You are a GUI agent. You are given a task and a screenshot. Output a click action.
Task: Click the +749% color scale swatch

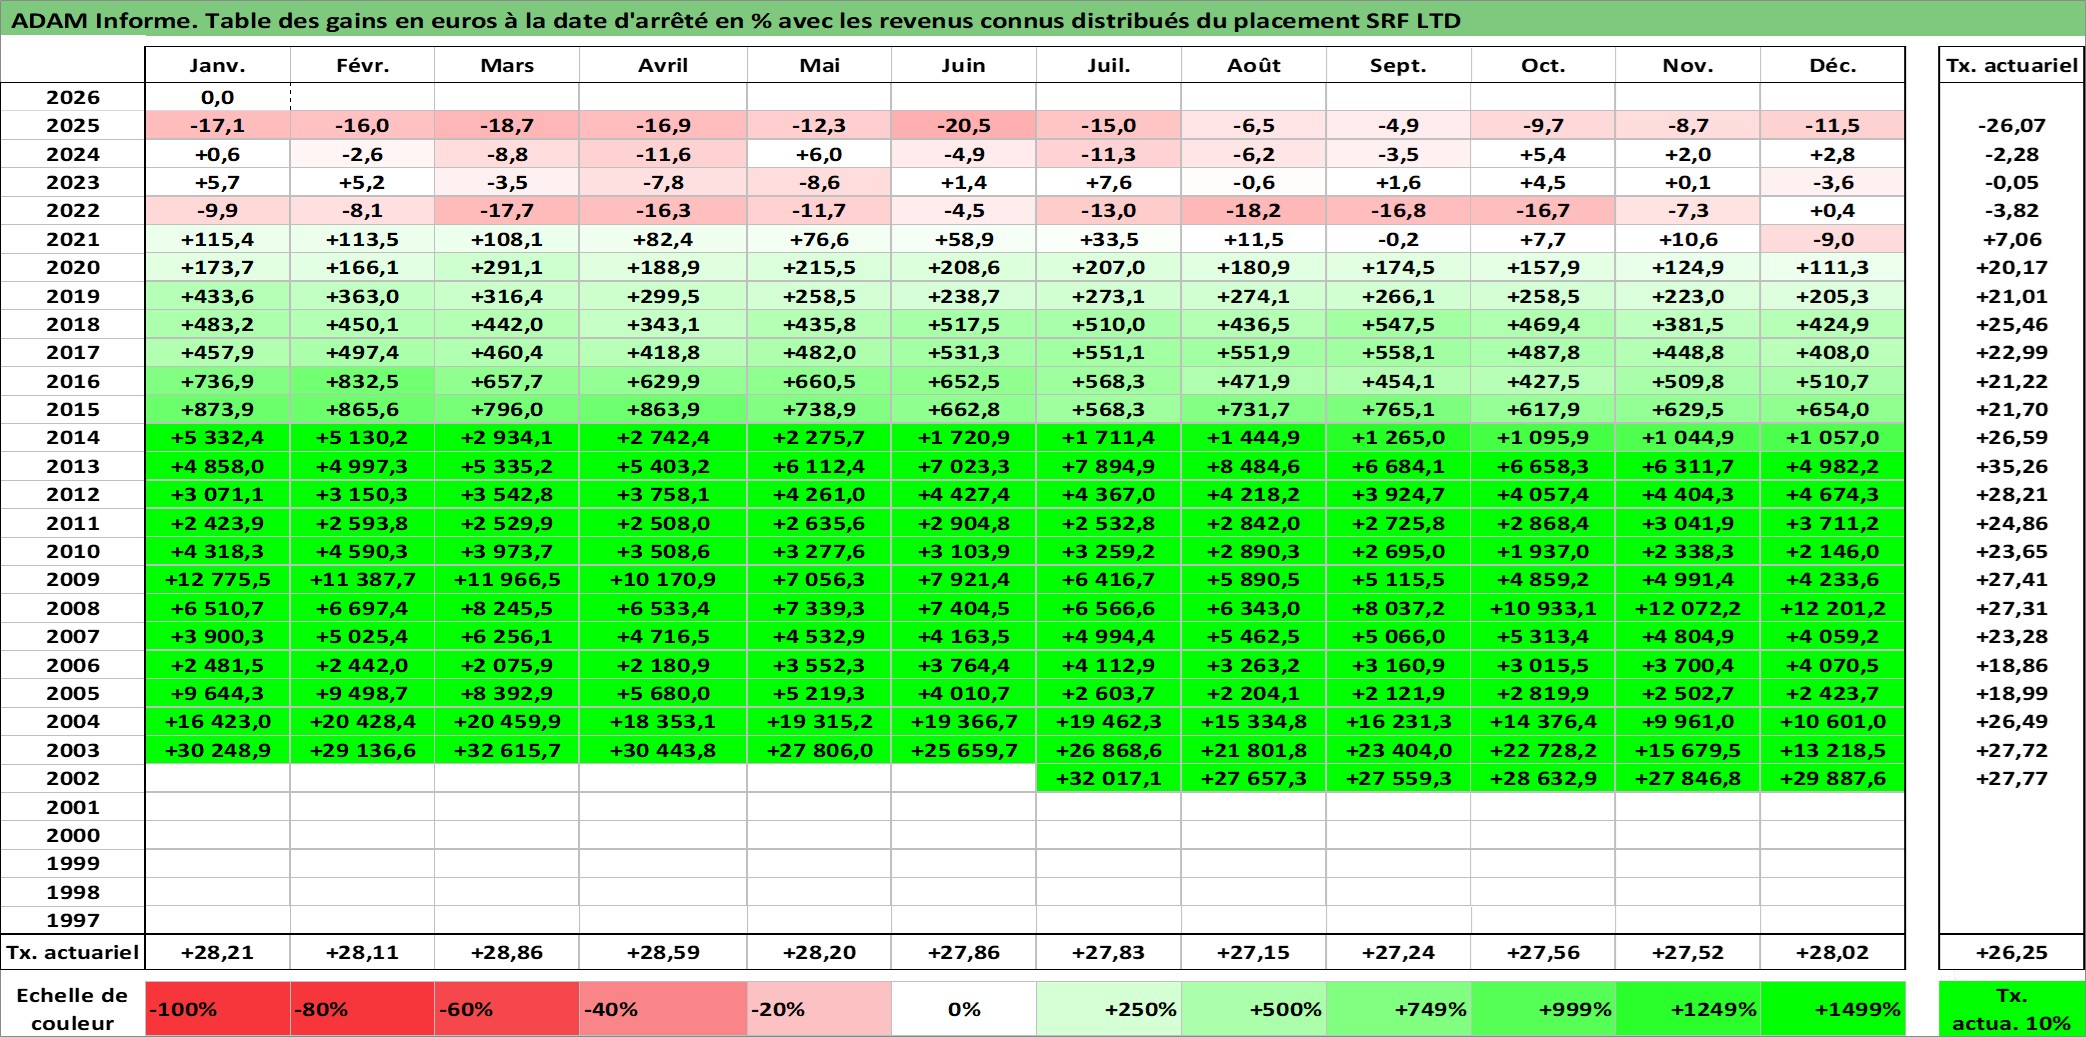pyautogui.click(x=1398, y=1009)
